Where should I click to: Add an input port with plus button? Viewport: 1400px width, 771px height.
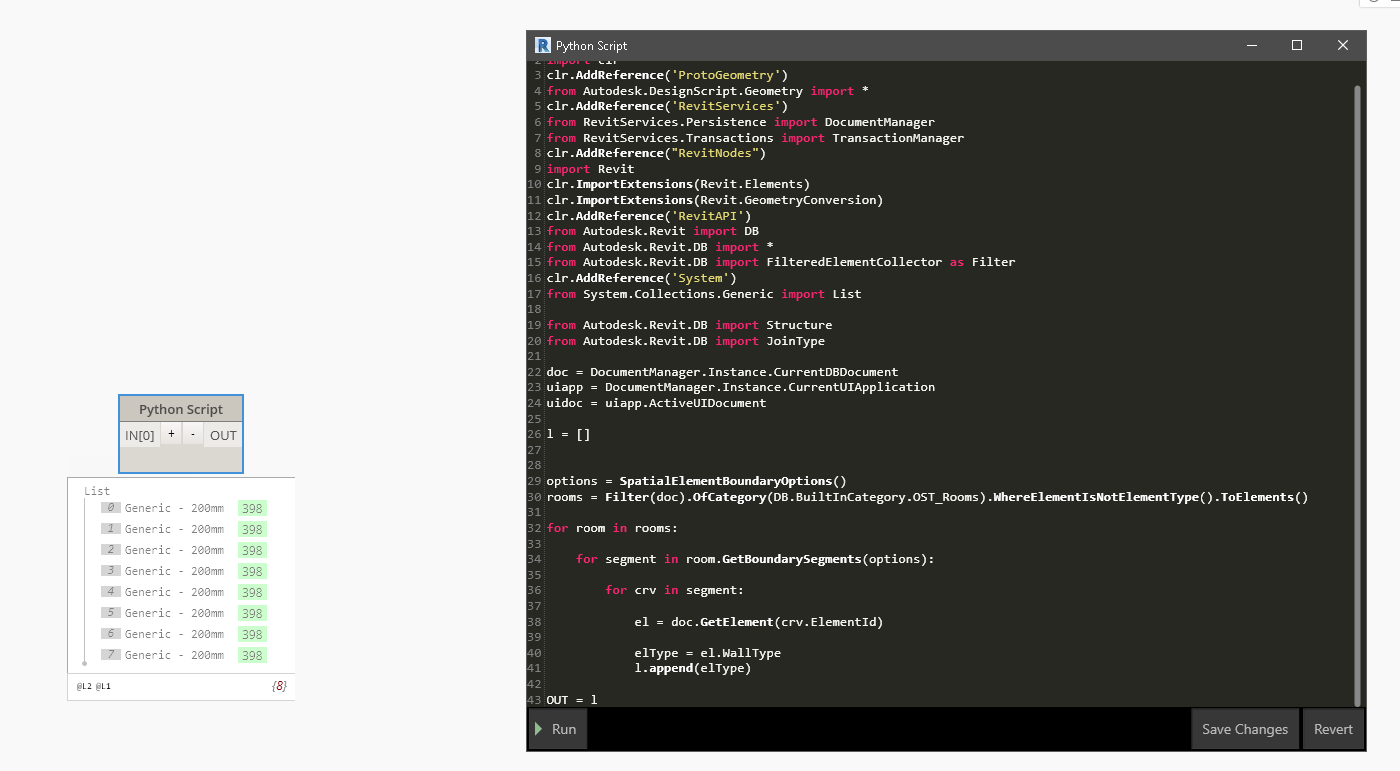point(171,434)
